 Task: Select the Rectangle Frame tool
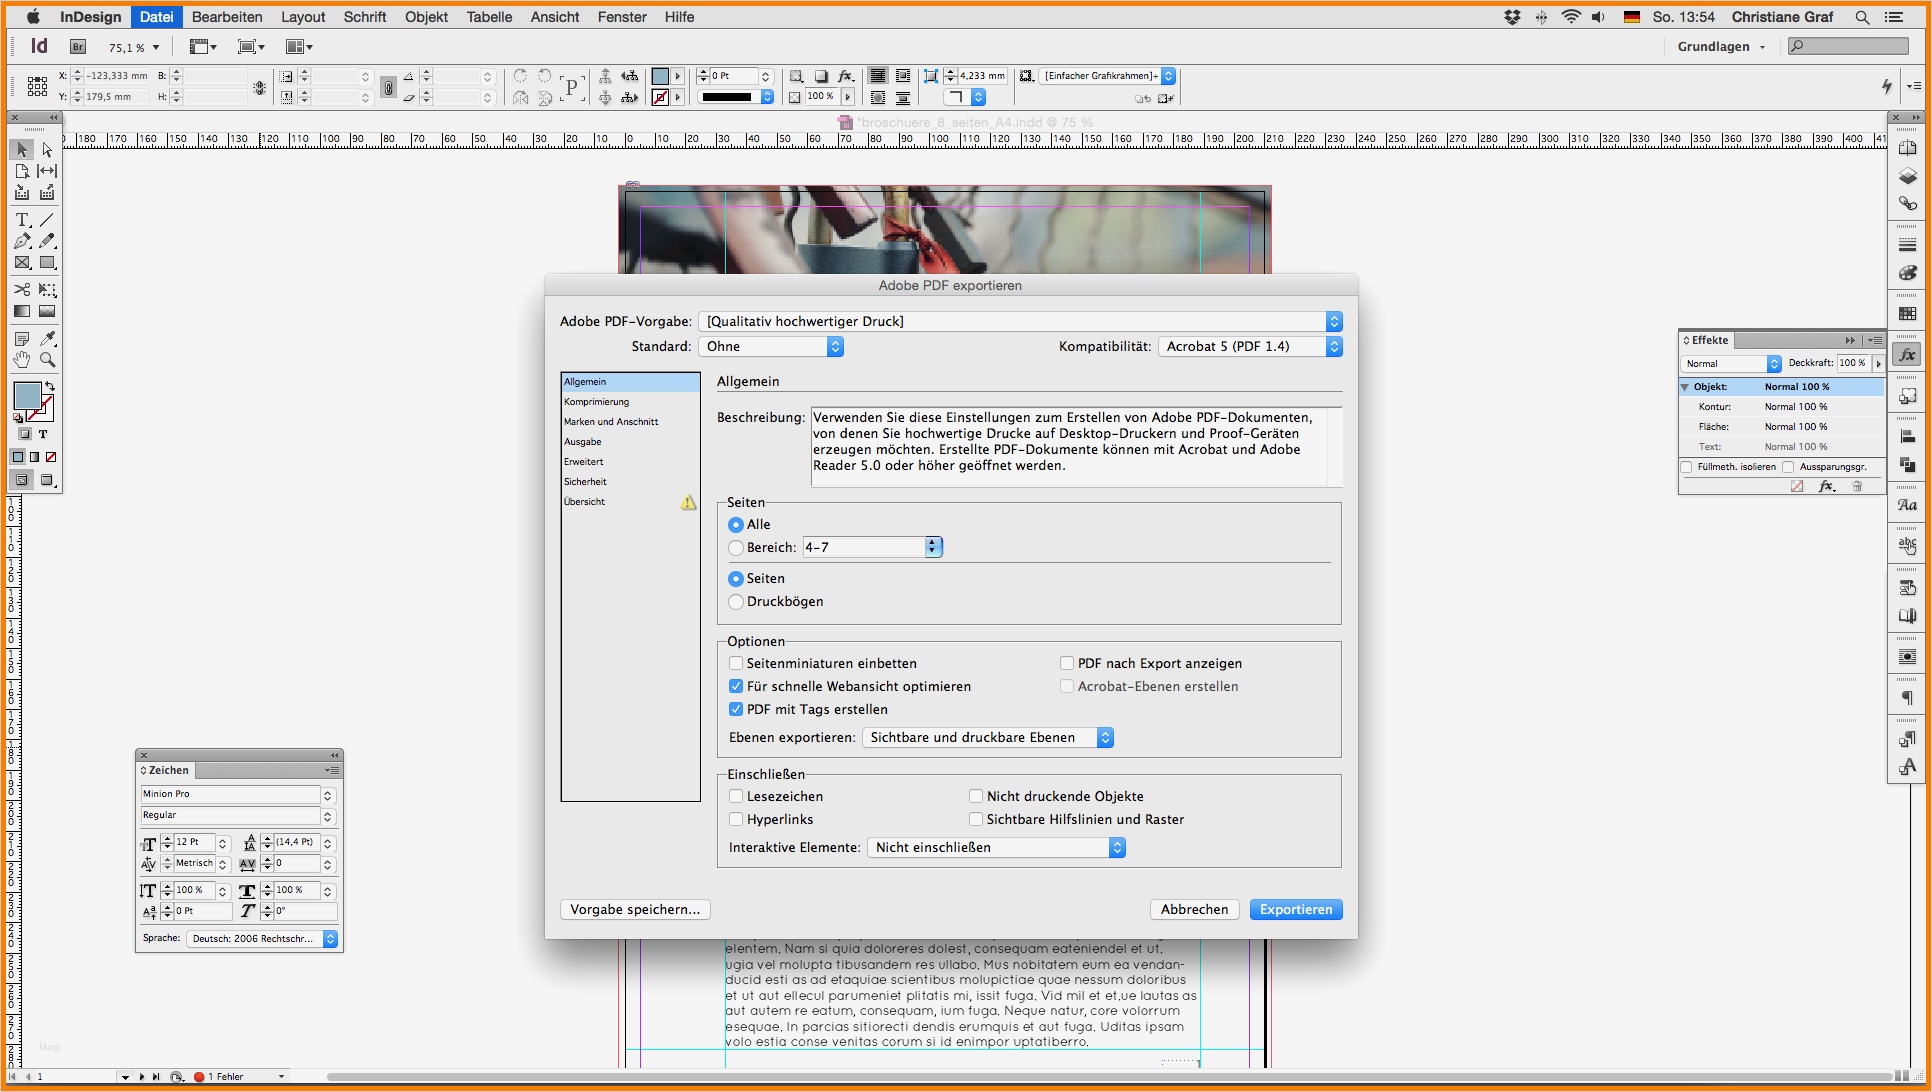(22, 263)
